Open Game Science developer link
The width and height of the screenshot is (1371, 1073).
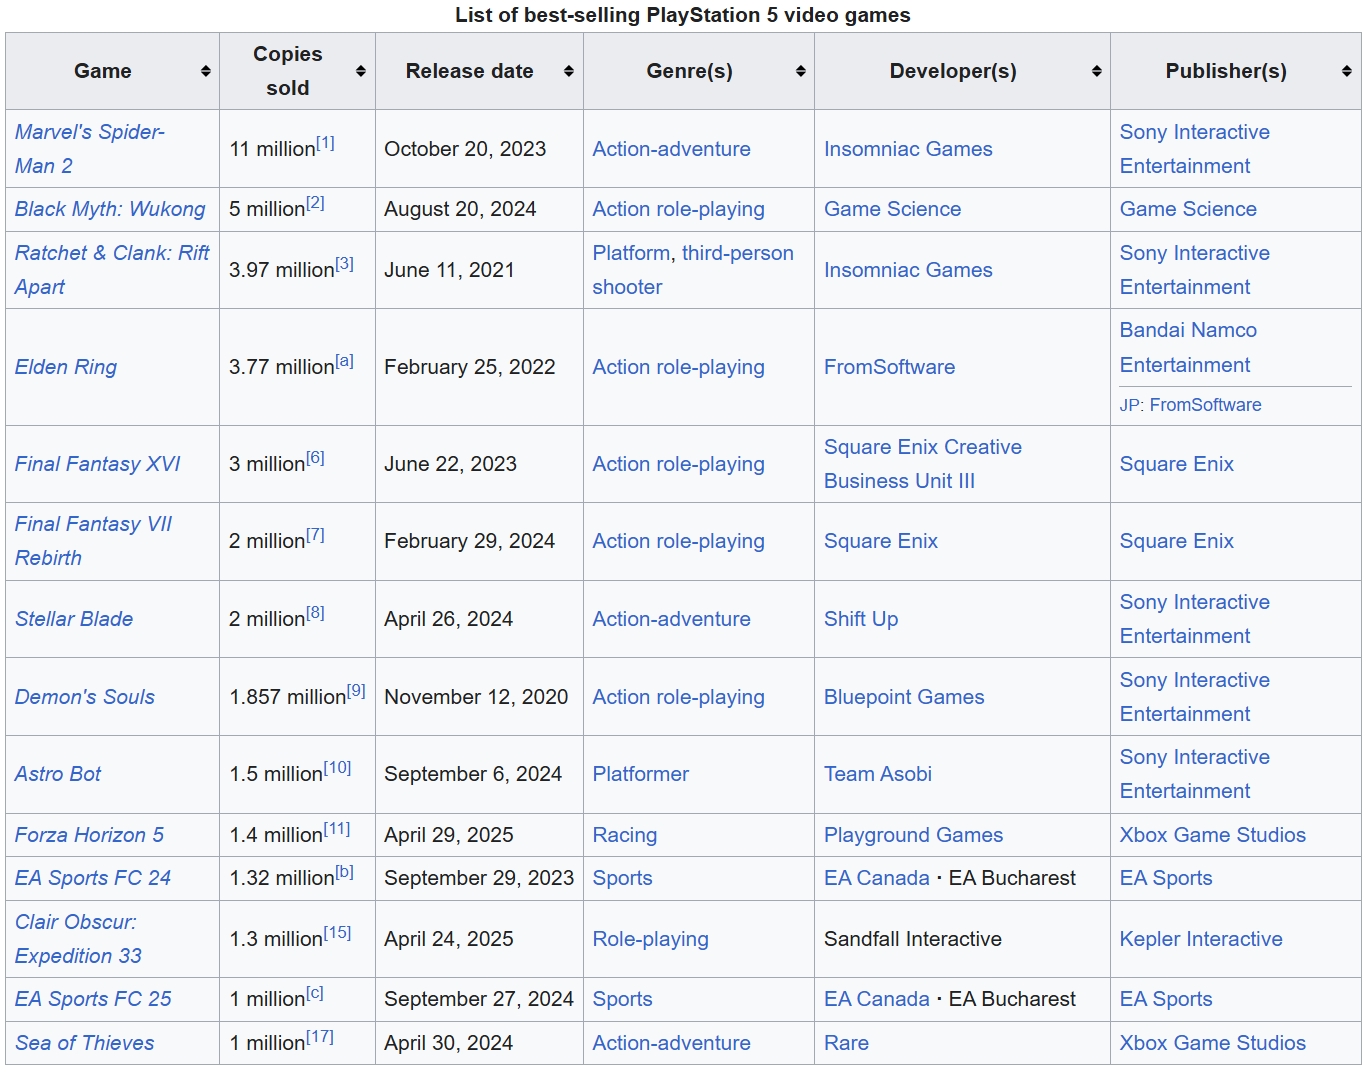point(893,209)
